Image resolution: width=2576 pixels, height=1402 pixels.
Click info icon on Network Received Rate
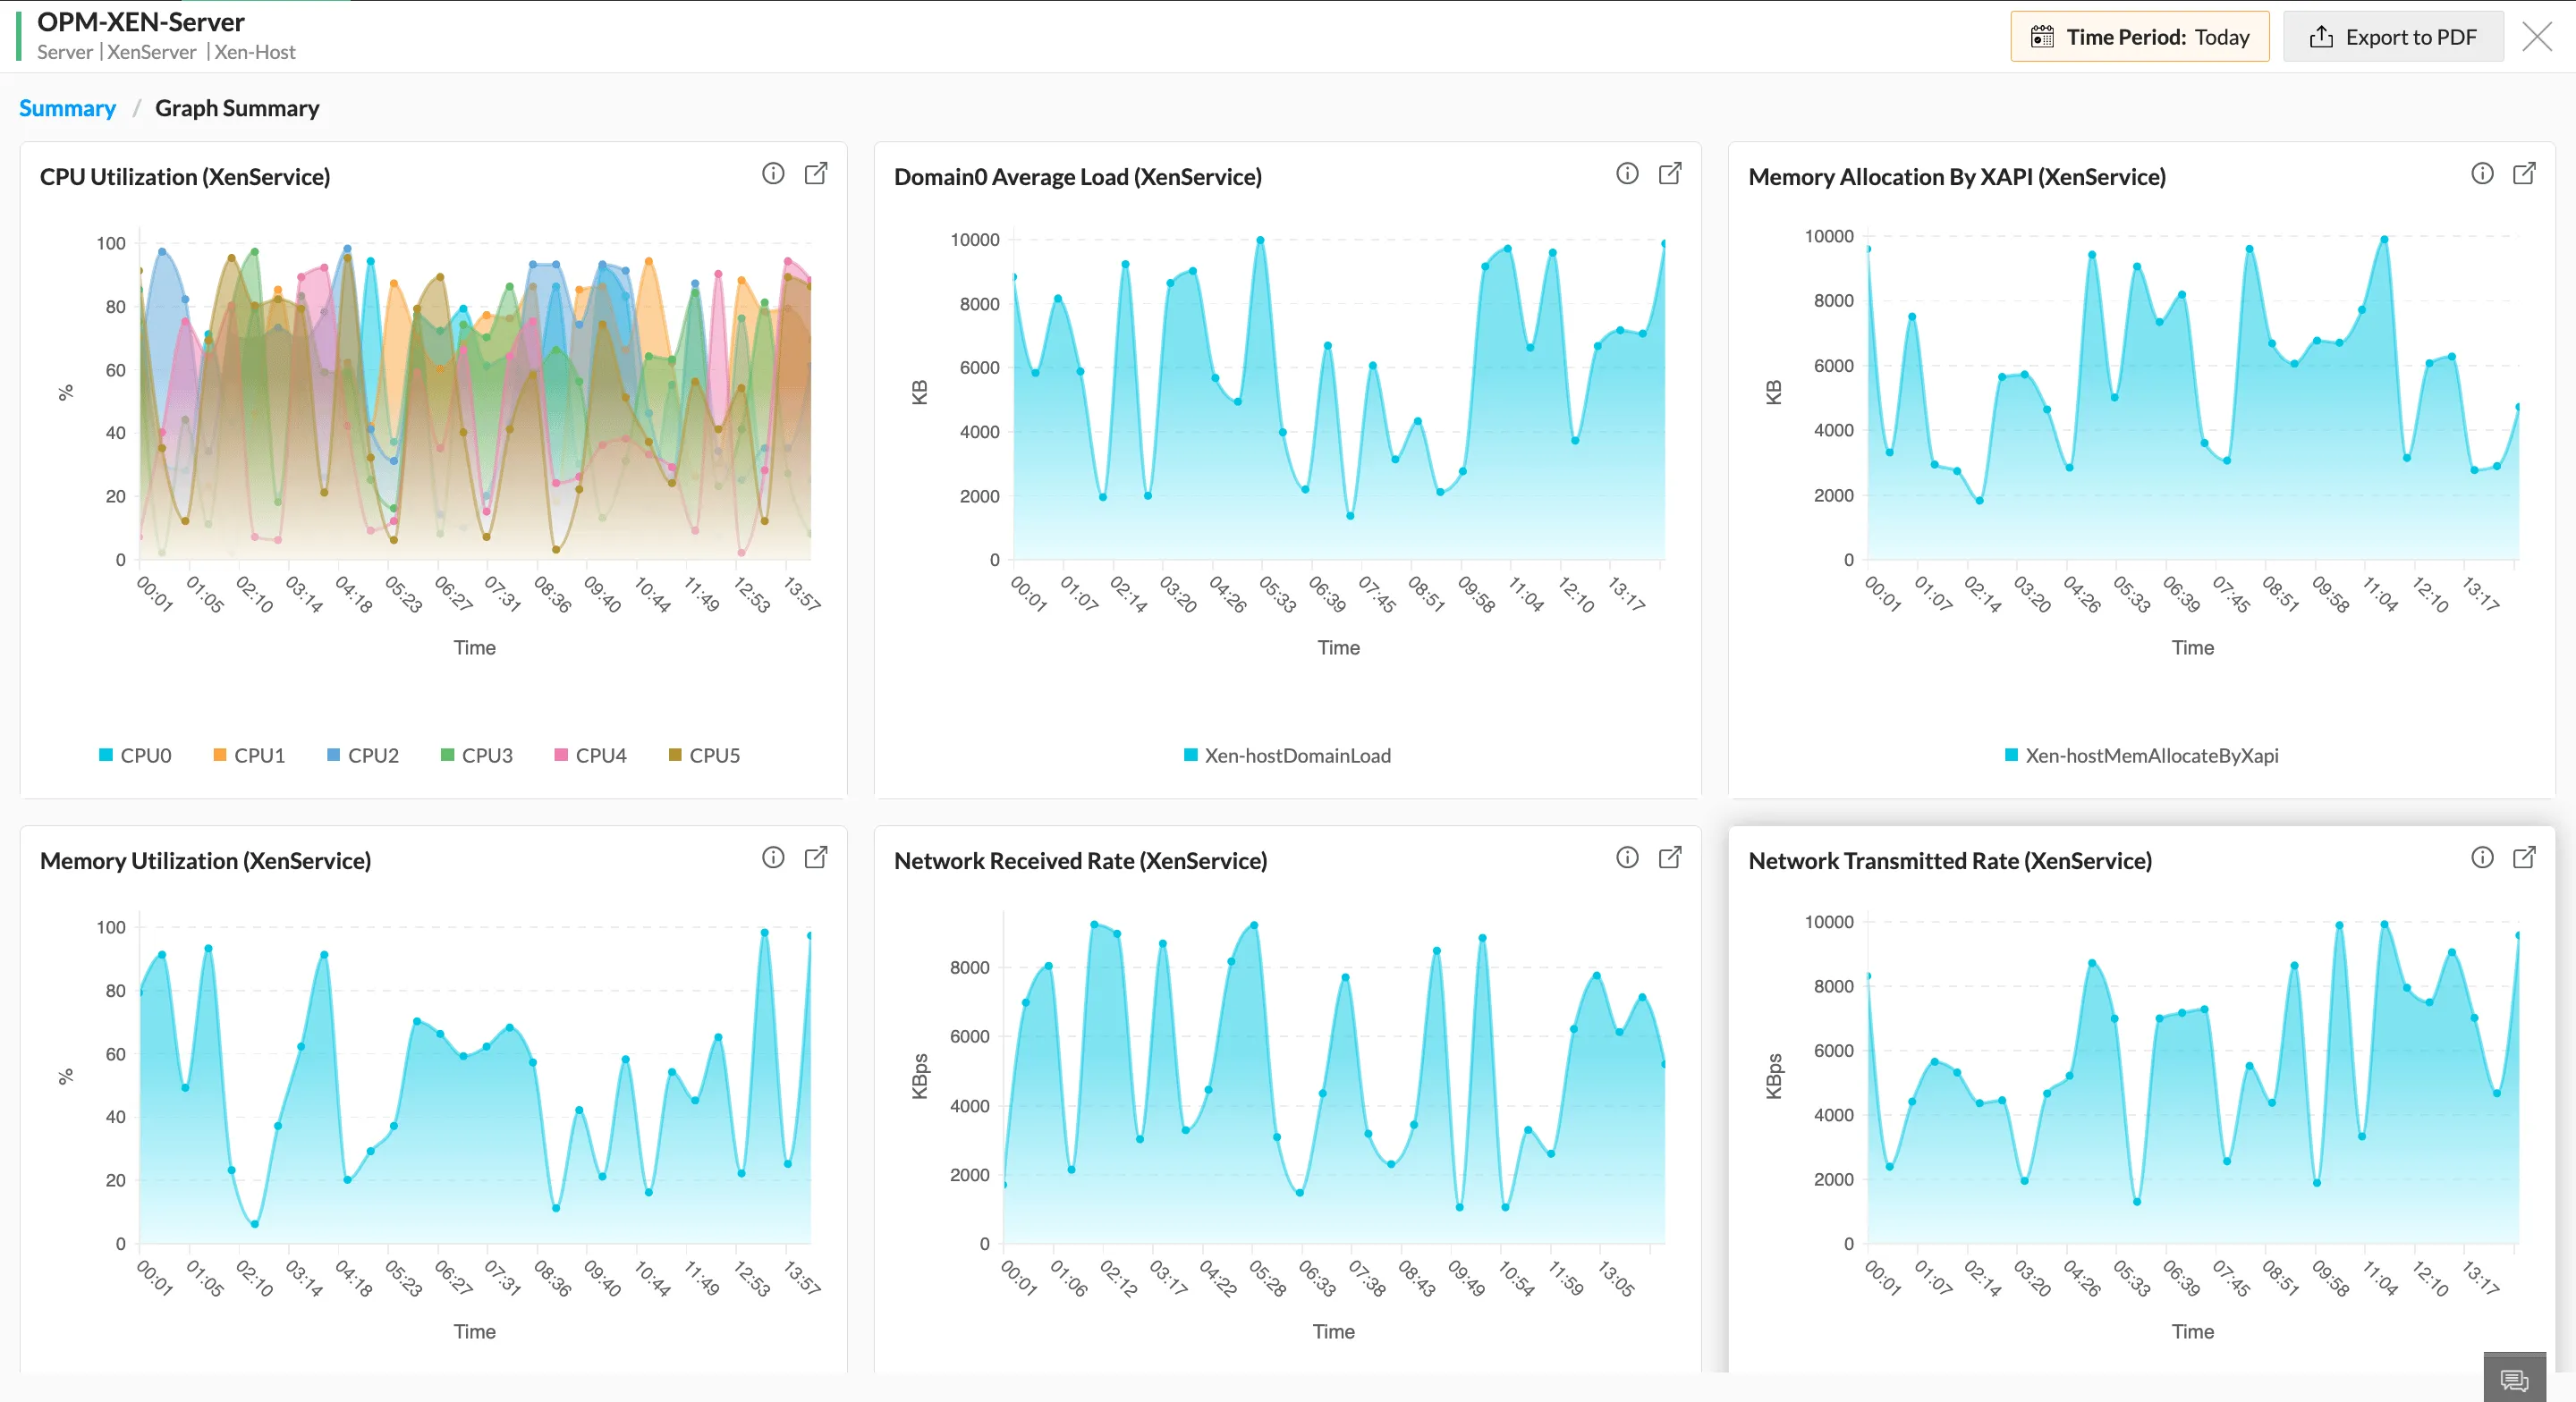tap(1627, 857)
